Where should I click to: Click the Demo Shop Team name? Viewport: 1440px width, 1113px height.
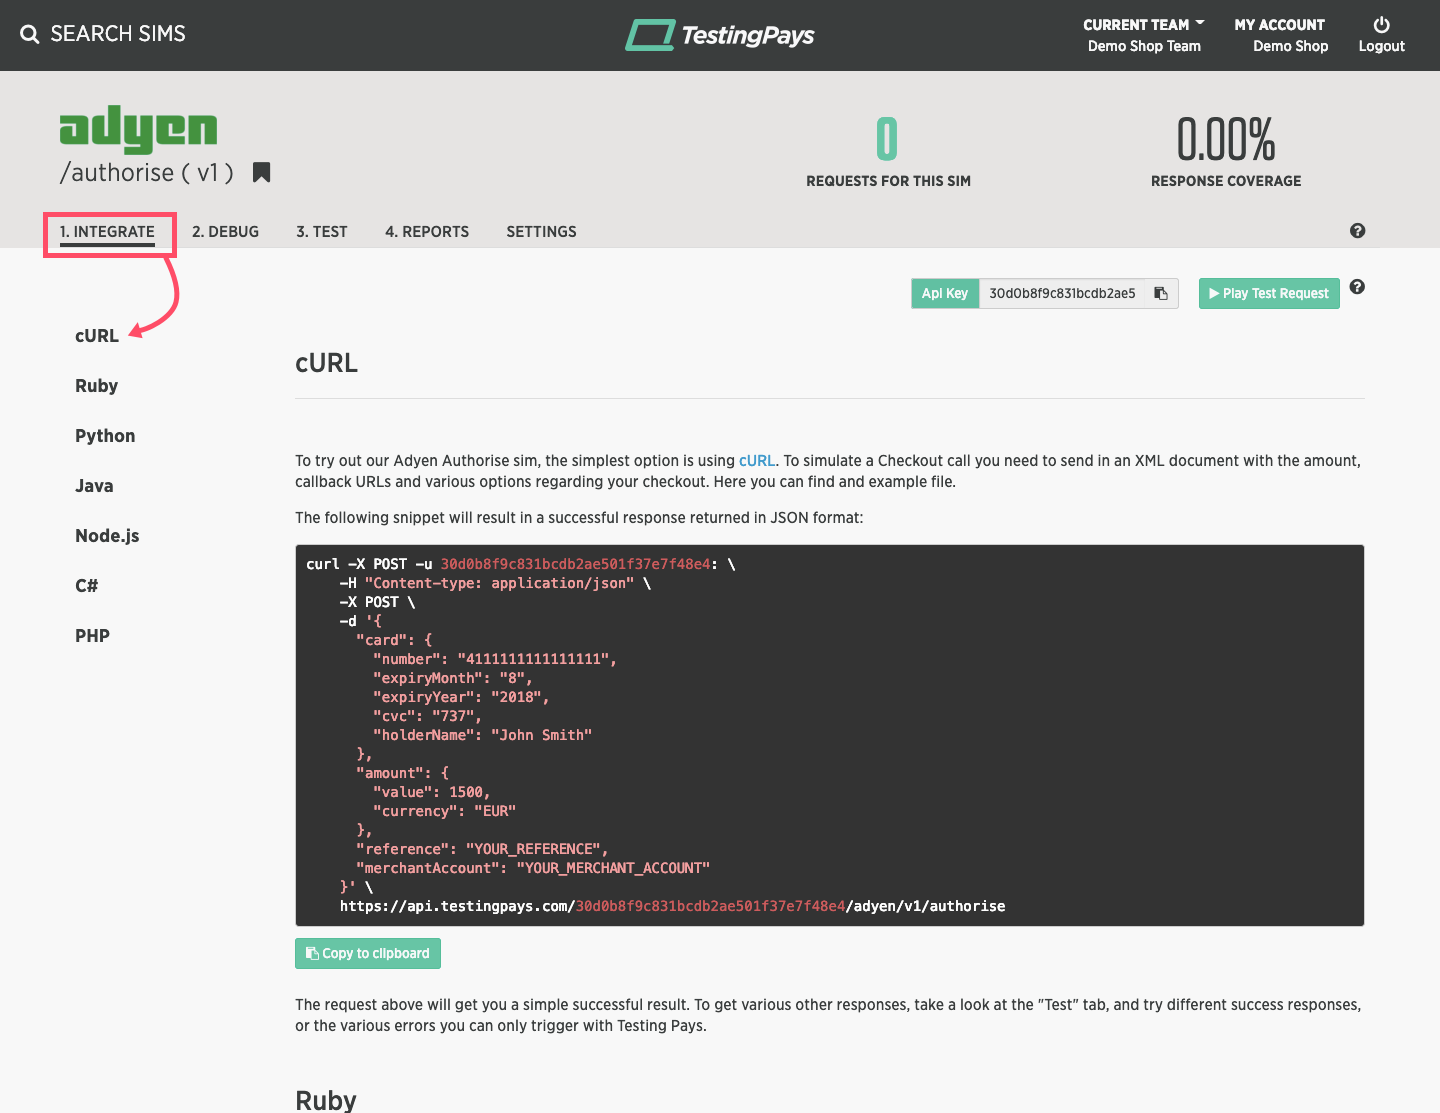tap(1144, 47)
